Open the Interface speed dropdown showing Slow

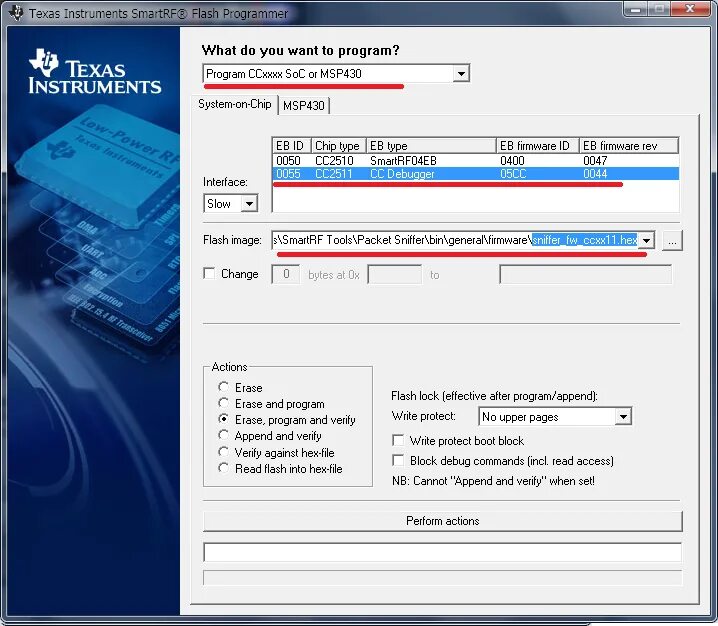coord(231,203)
